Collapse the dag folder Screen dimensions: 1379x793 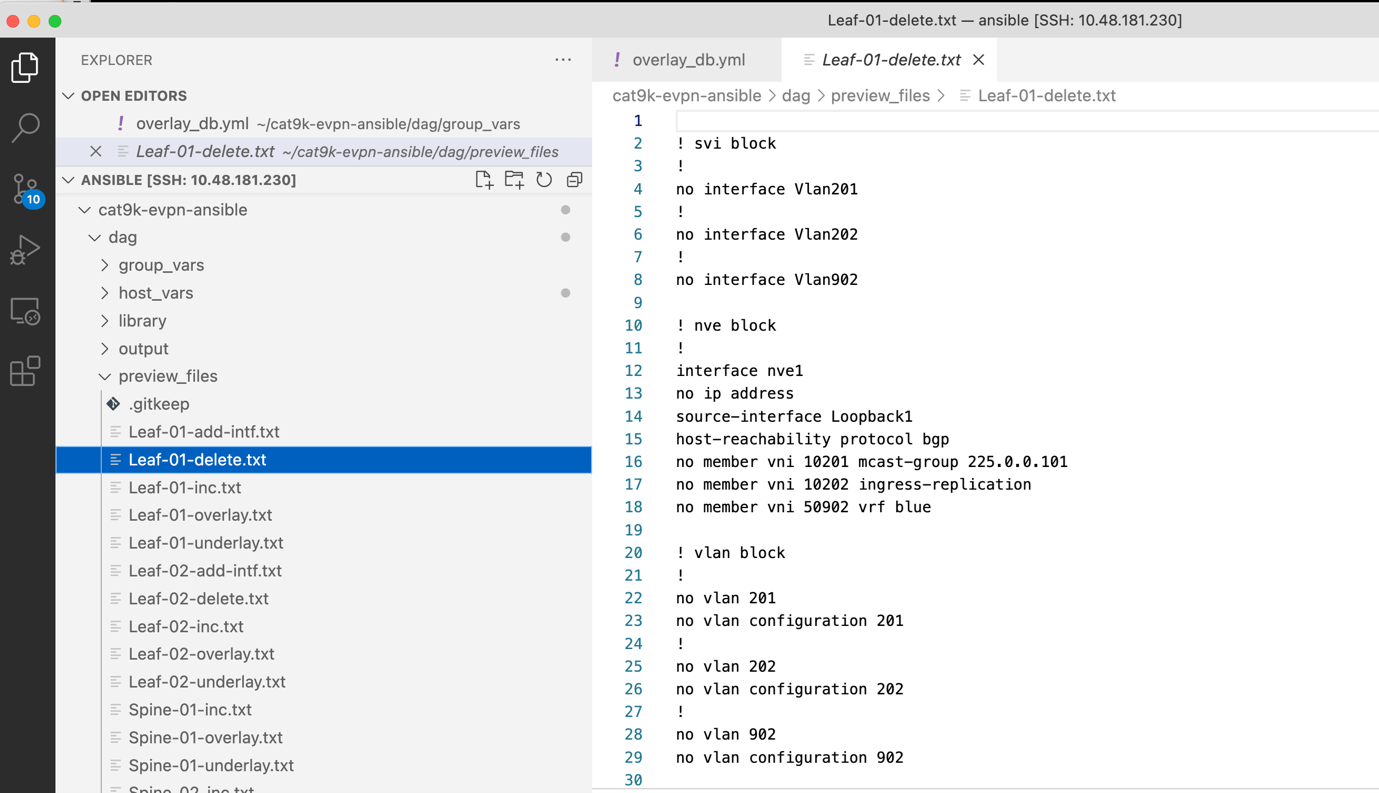pyautogui.click(x=95, y=238)
